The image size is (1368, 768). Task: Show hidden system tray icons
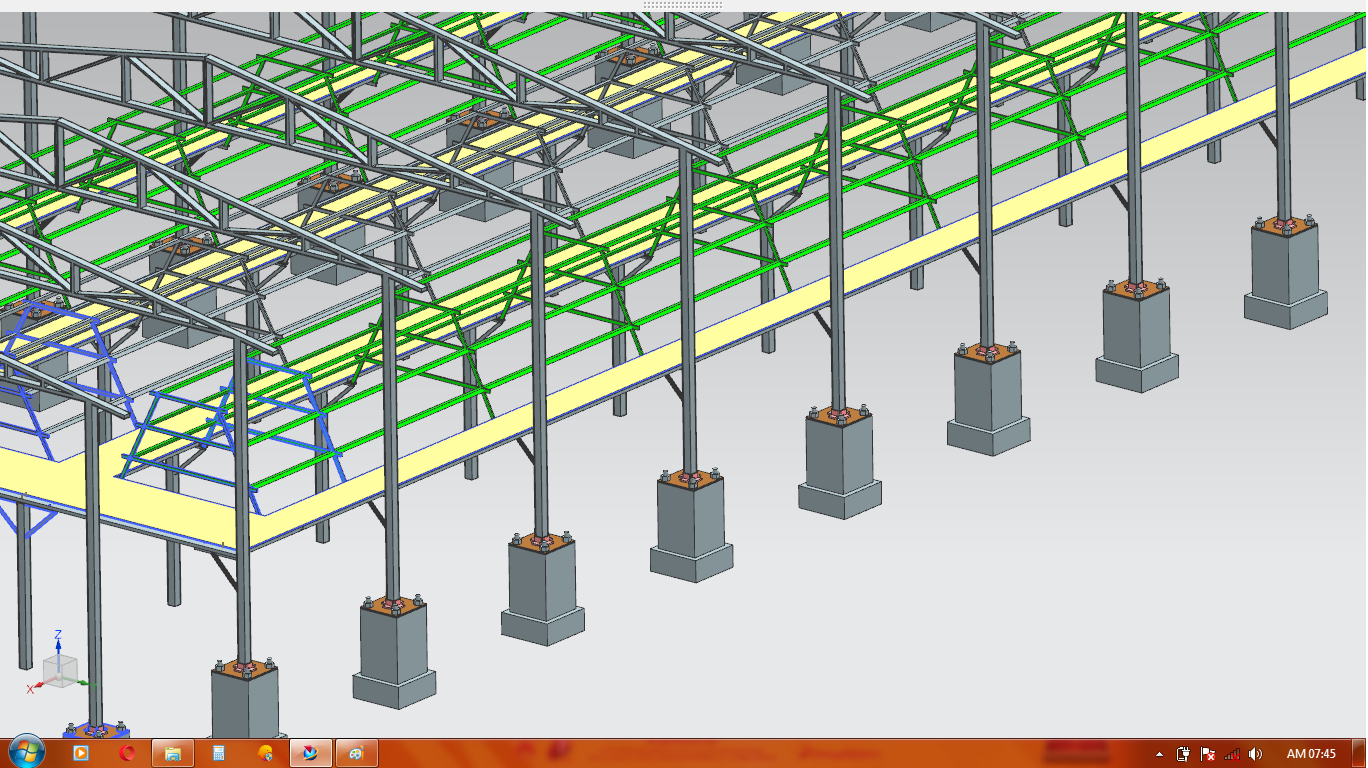pyautogui.click(x=1160, y=754)
